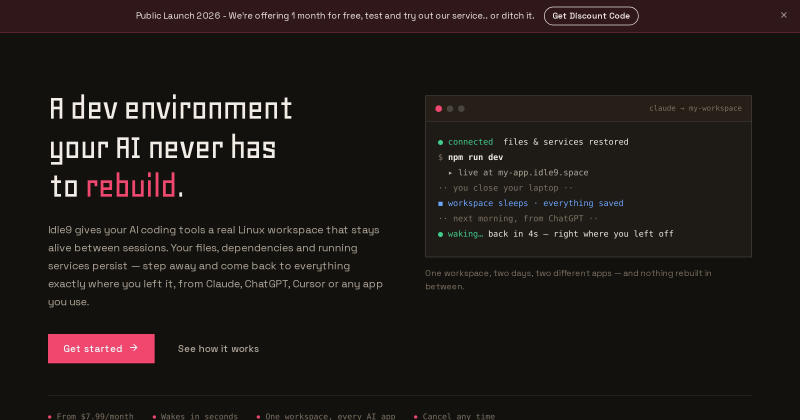Click the 'back in 4s' terminal text
The height and width of the screenshot is (420, 800).
[513, 234]
